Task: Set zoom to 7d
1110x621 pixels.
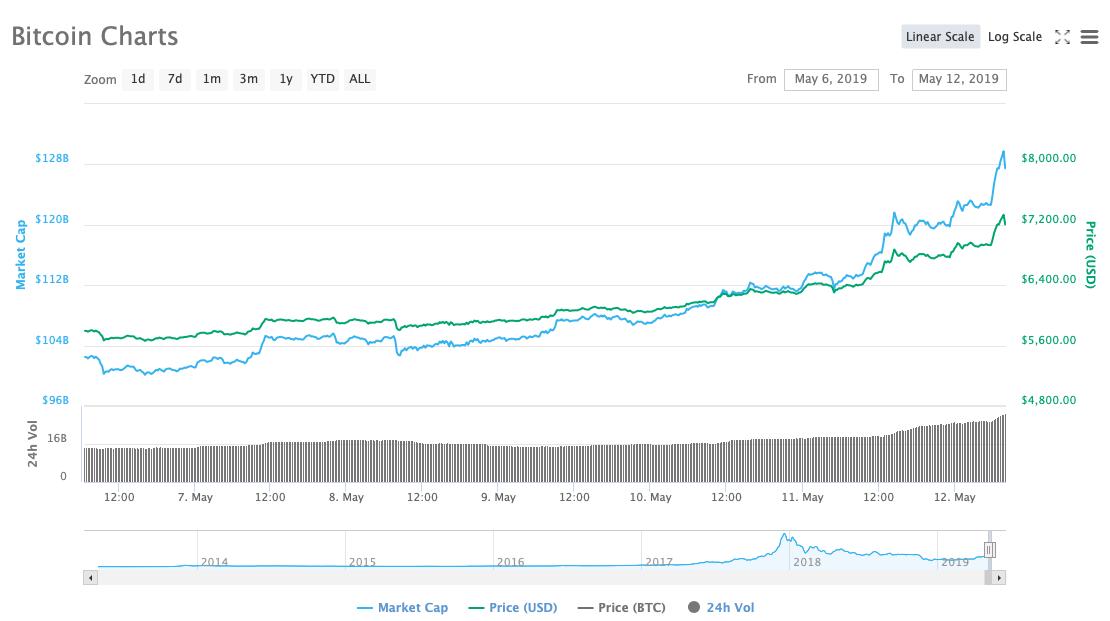Action: 175,79
